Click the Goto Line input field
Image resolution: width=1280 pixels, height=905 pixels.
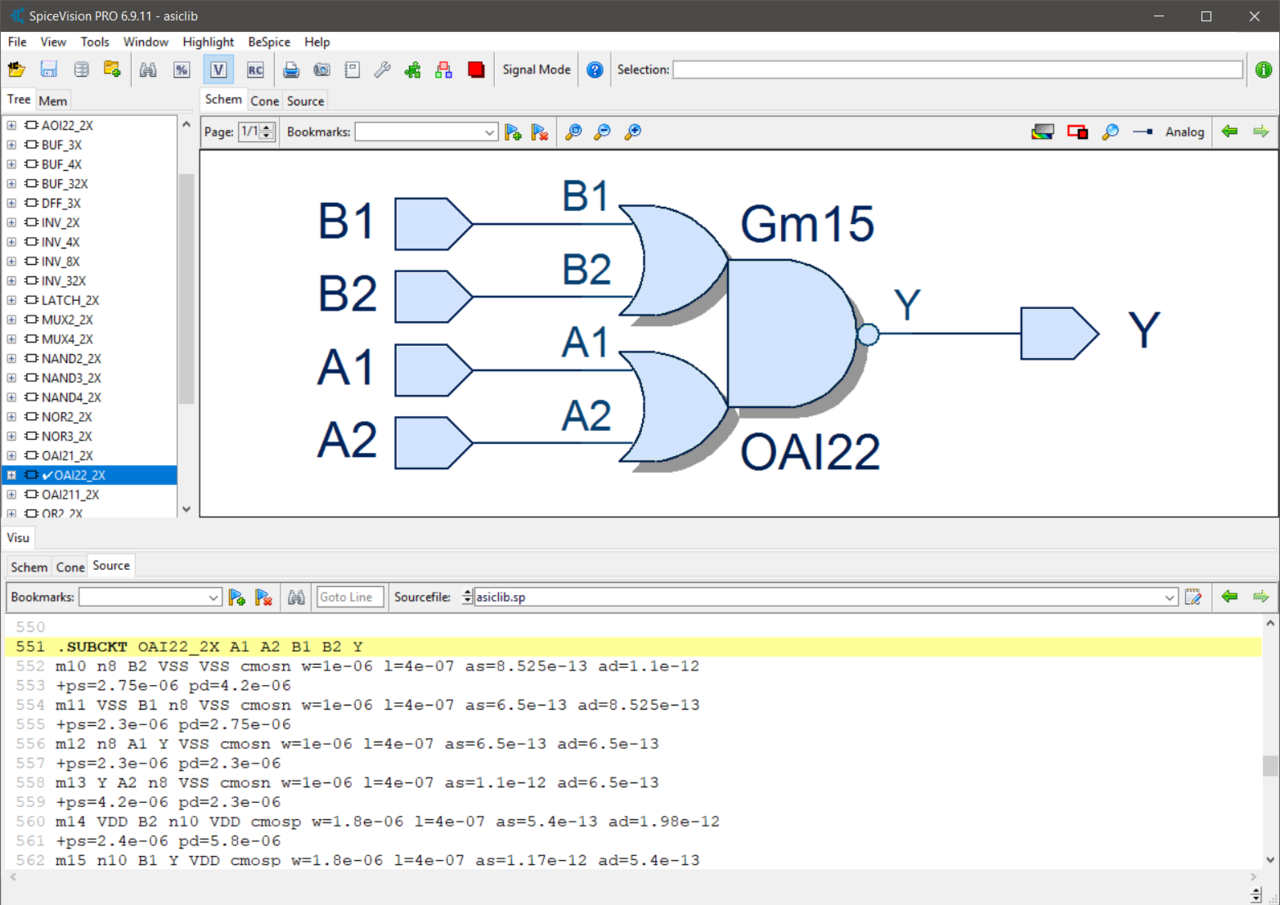(348, 597)
